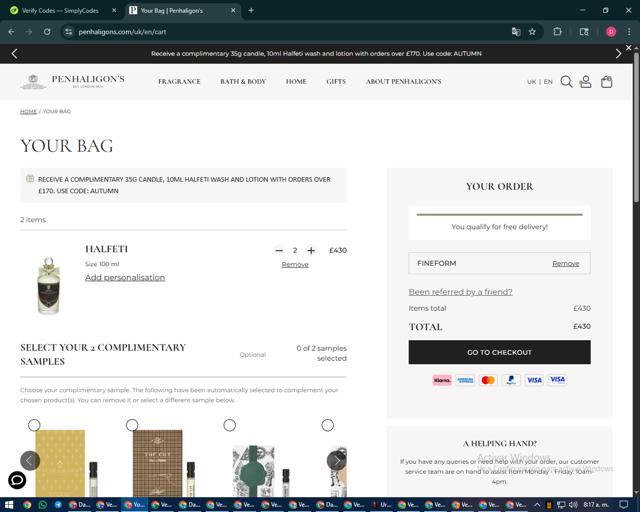
Task: Open the translate page icon
Action: click(516, 31)
